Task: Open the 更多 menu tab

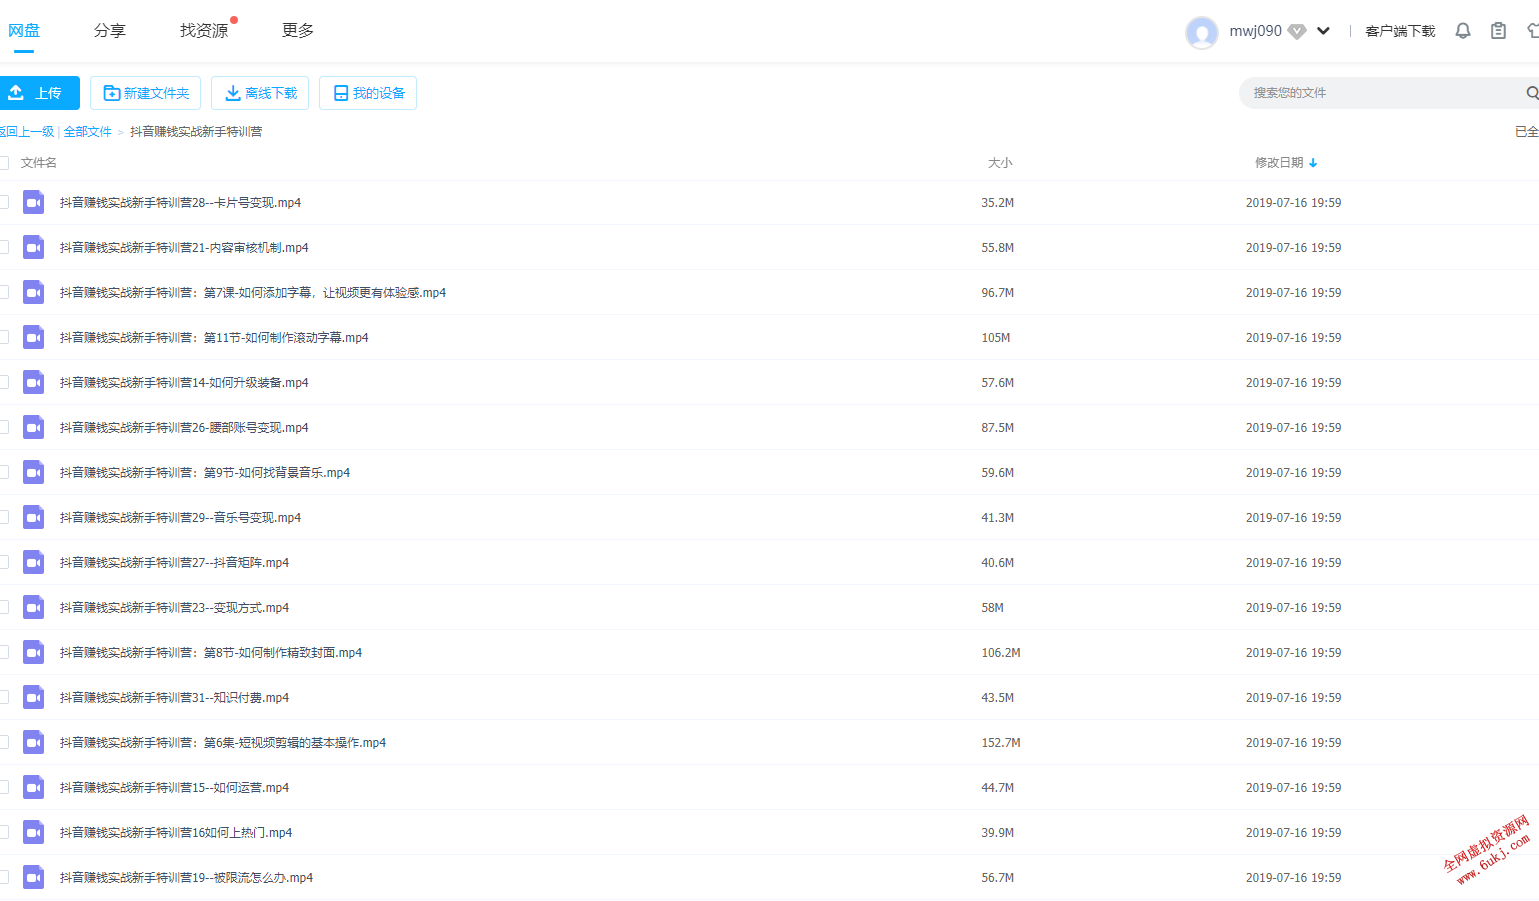Action: tap(298, 31)
